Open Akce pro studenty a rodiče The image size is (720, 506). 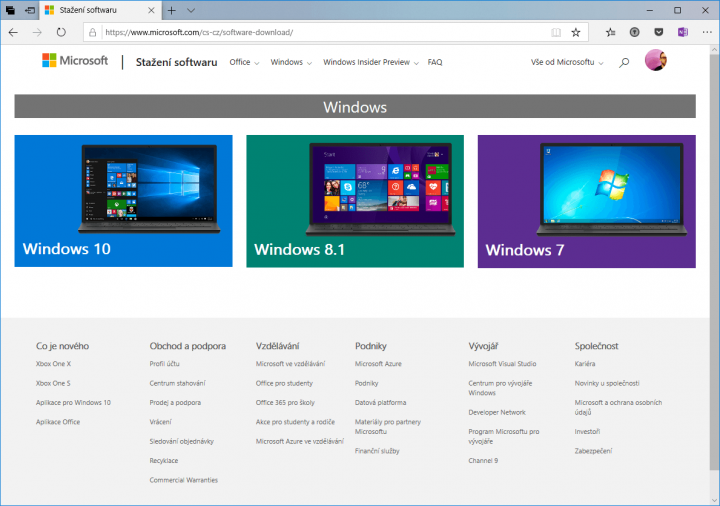tap(295, 422)
